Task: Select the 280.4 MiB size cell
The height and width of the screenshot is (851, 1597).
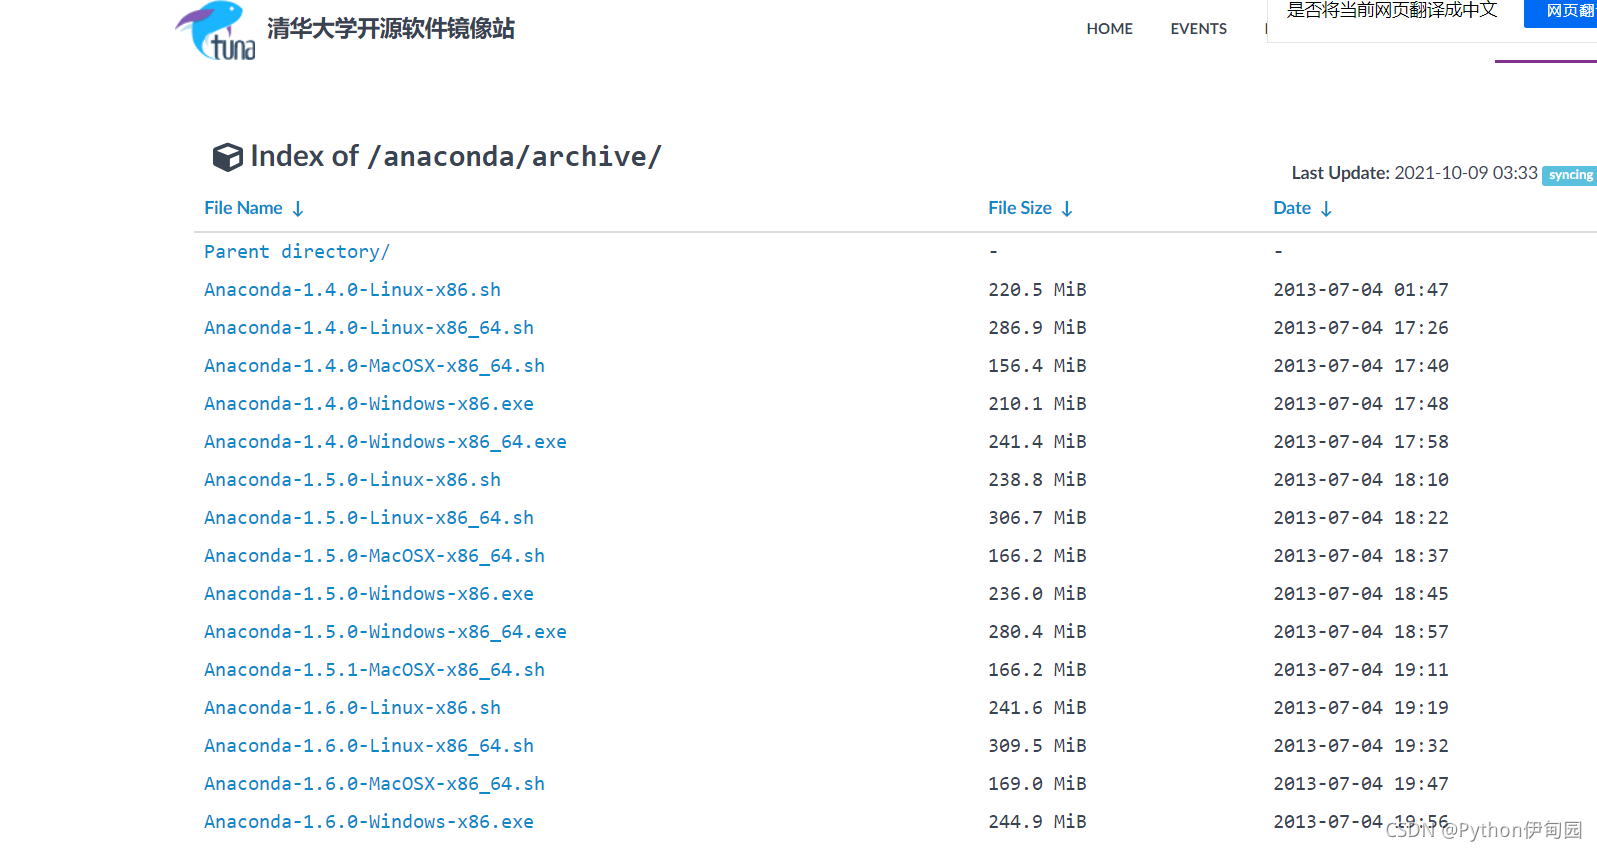Action: click(1037, 632)
